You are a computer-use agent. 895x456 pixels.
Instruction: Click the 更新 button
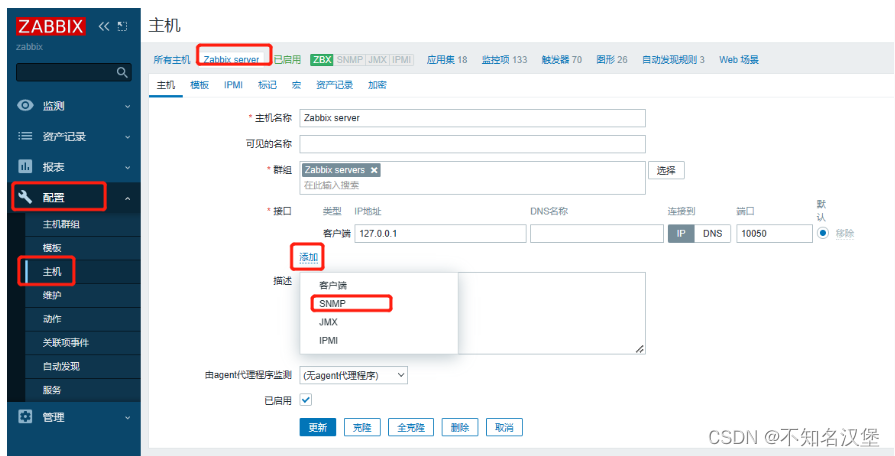tap(318, 427)
